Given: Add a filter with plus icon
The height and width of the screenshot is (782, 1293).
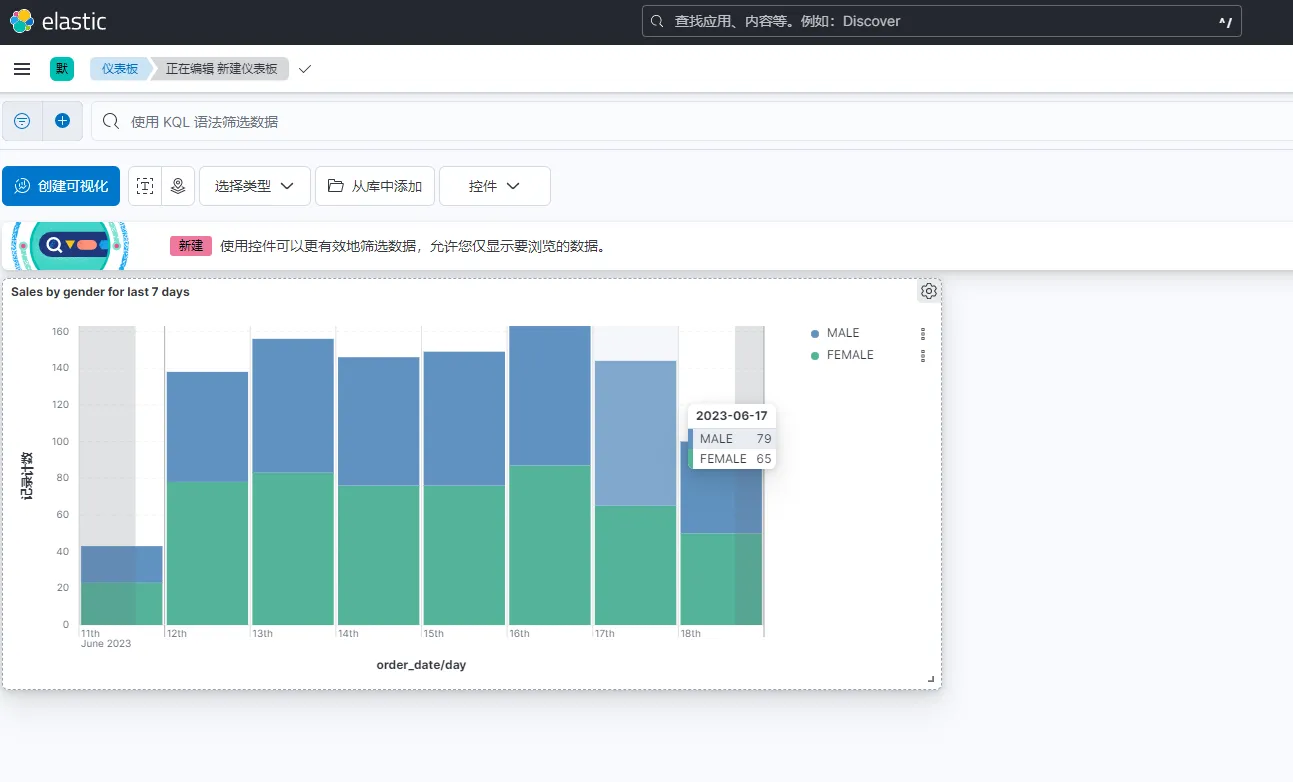Looking at the screenshot, I should 62,121.
